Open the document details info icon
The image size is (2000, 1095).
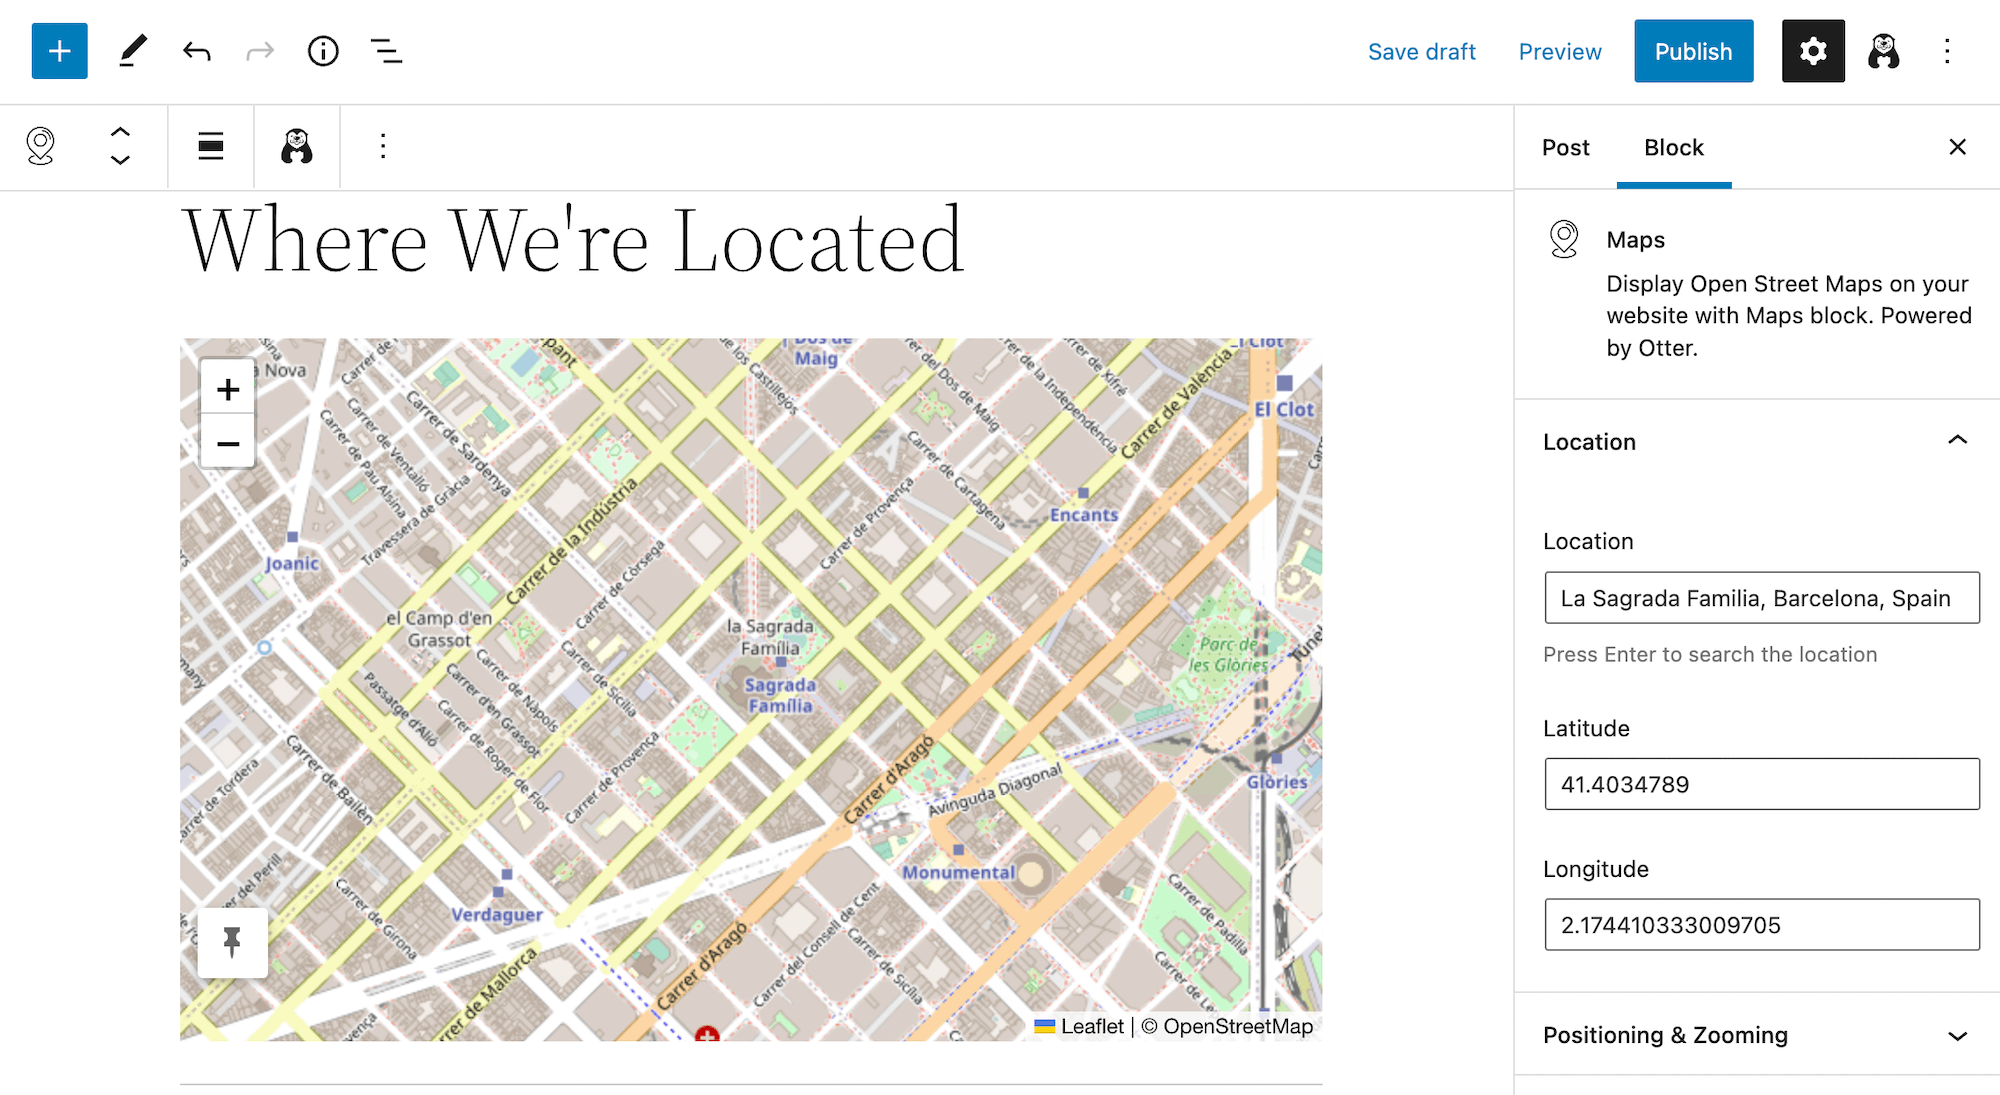point(323,51)
